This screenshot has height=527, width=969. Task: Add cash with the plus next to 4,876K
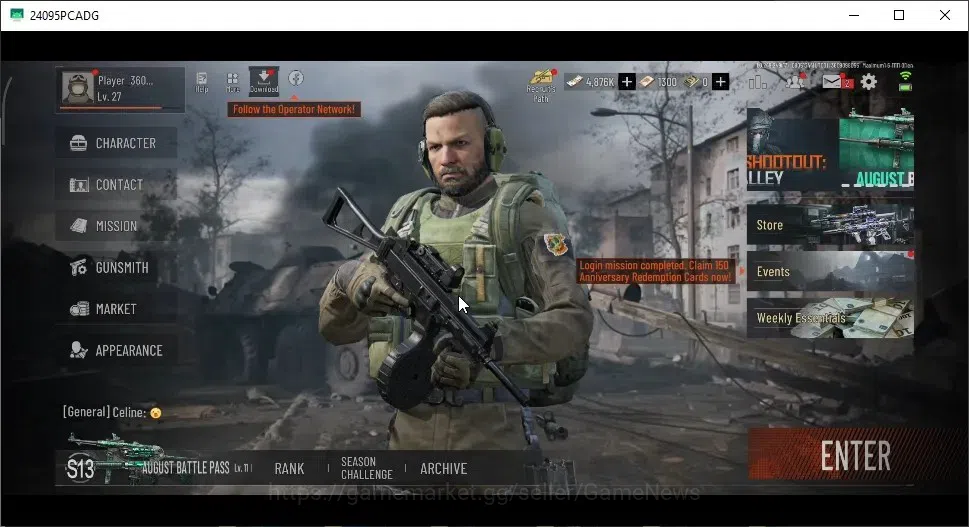pyautogui.click(x=627, y=82)
